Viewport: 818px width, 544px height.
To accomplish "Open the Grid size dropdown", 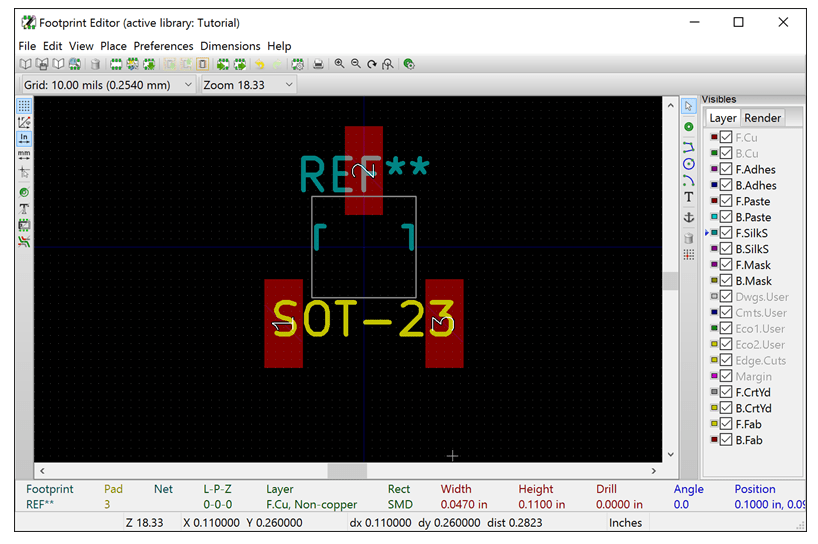I will click(108, 84).
